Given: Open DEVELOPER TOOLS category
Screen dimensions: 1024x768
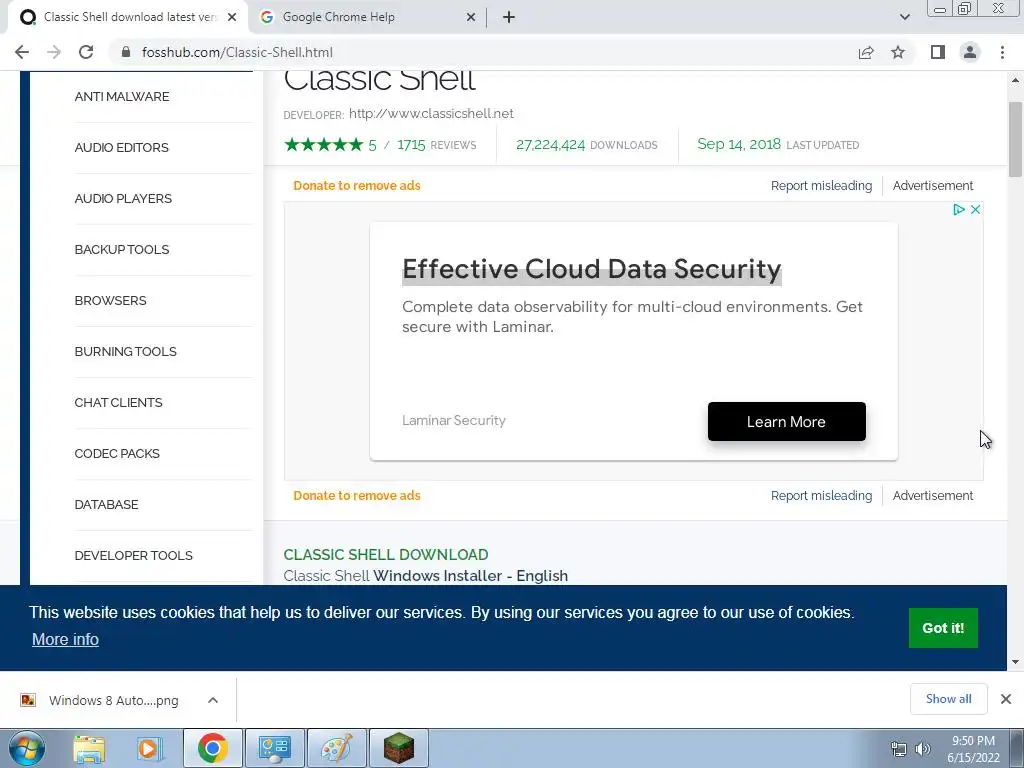Looking at the screenshot, I should point(133,555).
